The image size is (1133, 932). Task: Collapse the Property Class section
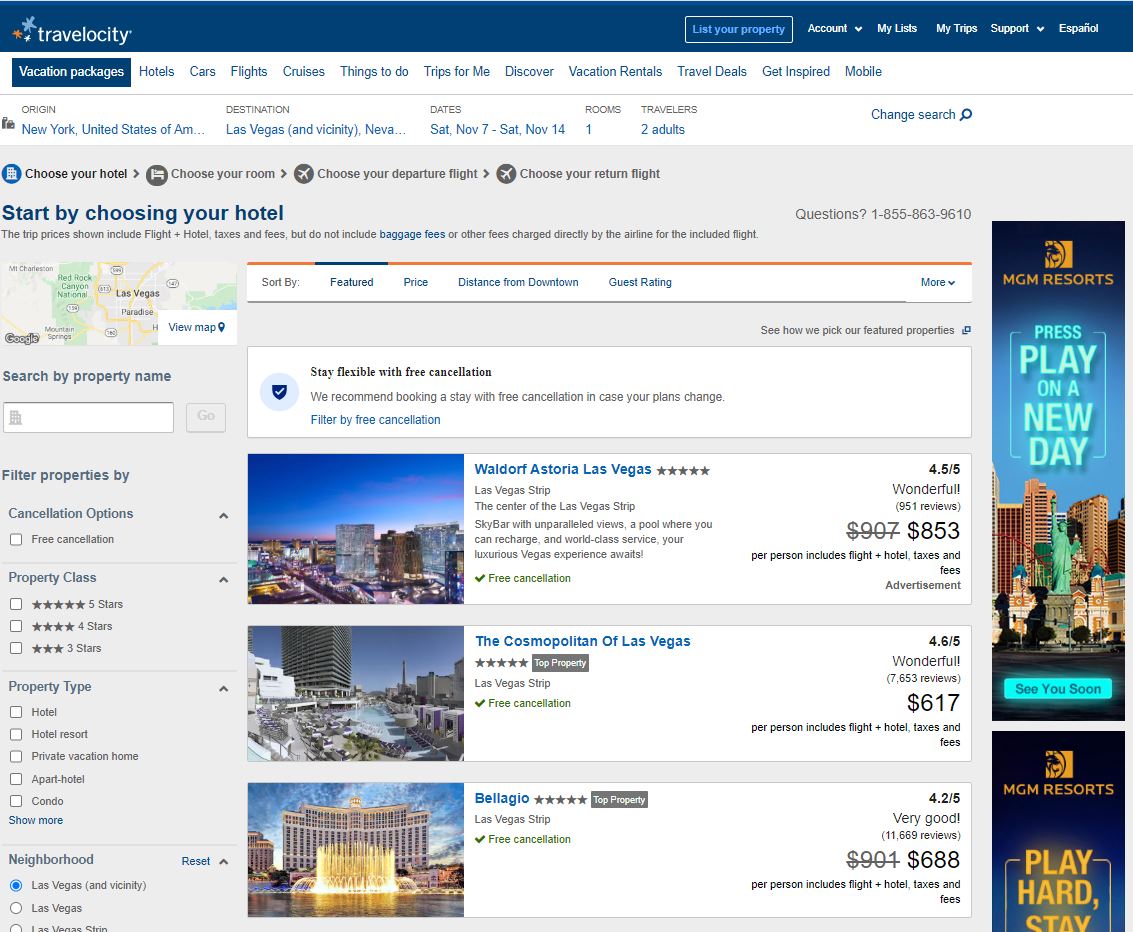pos(223,579)
